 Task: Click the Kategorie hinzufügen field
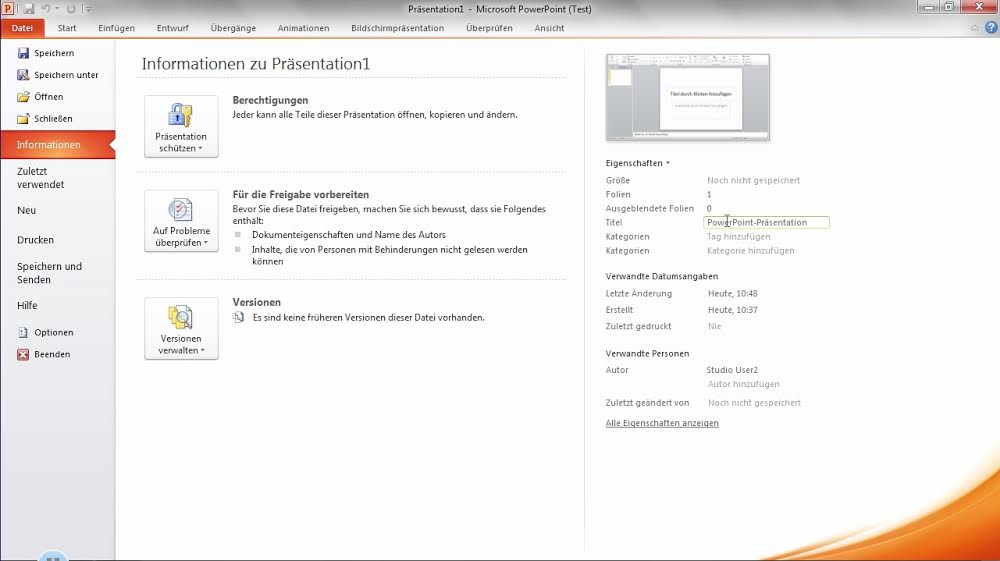[751, 251]
